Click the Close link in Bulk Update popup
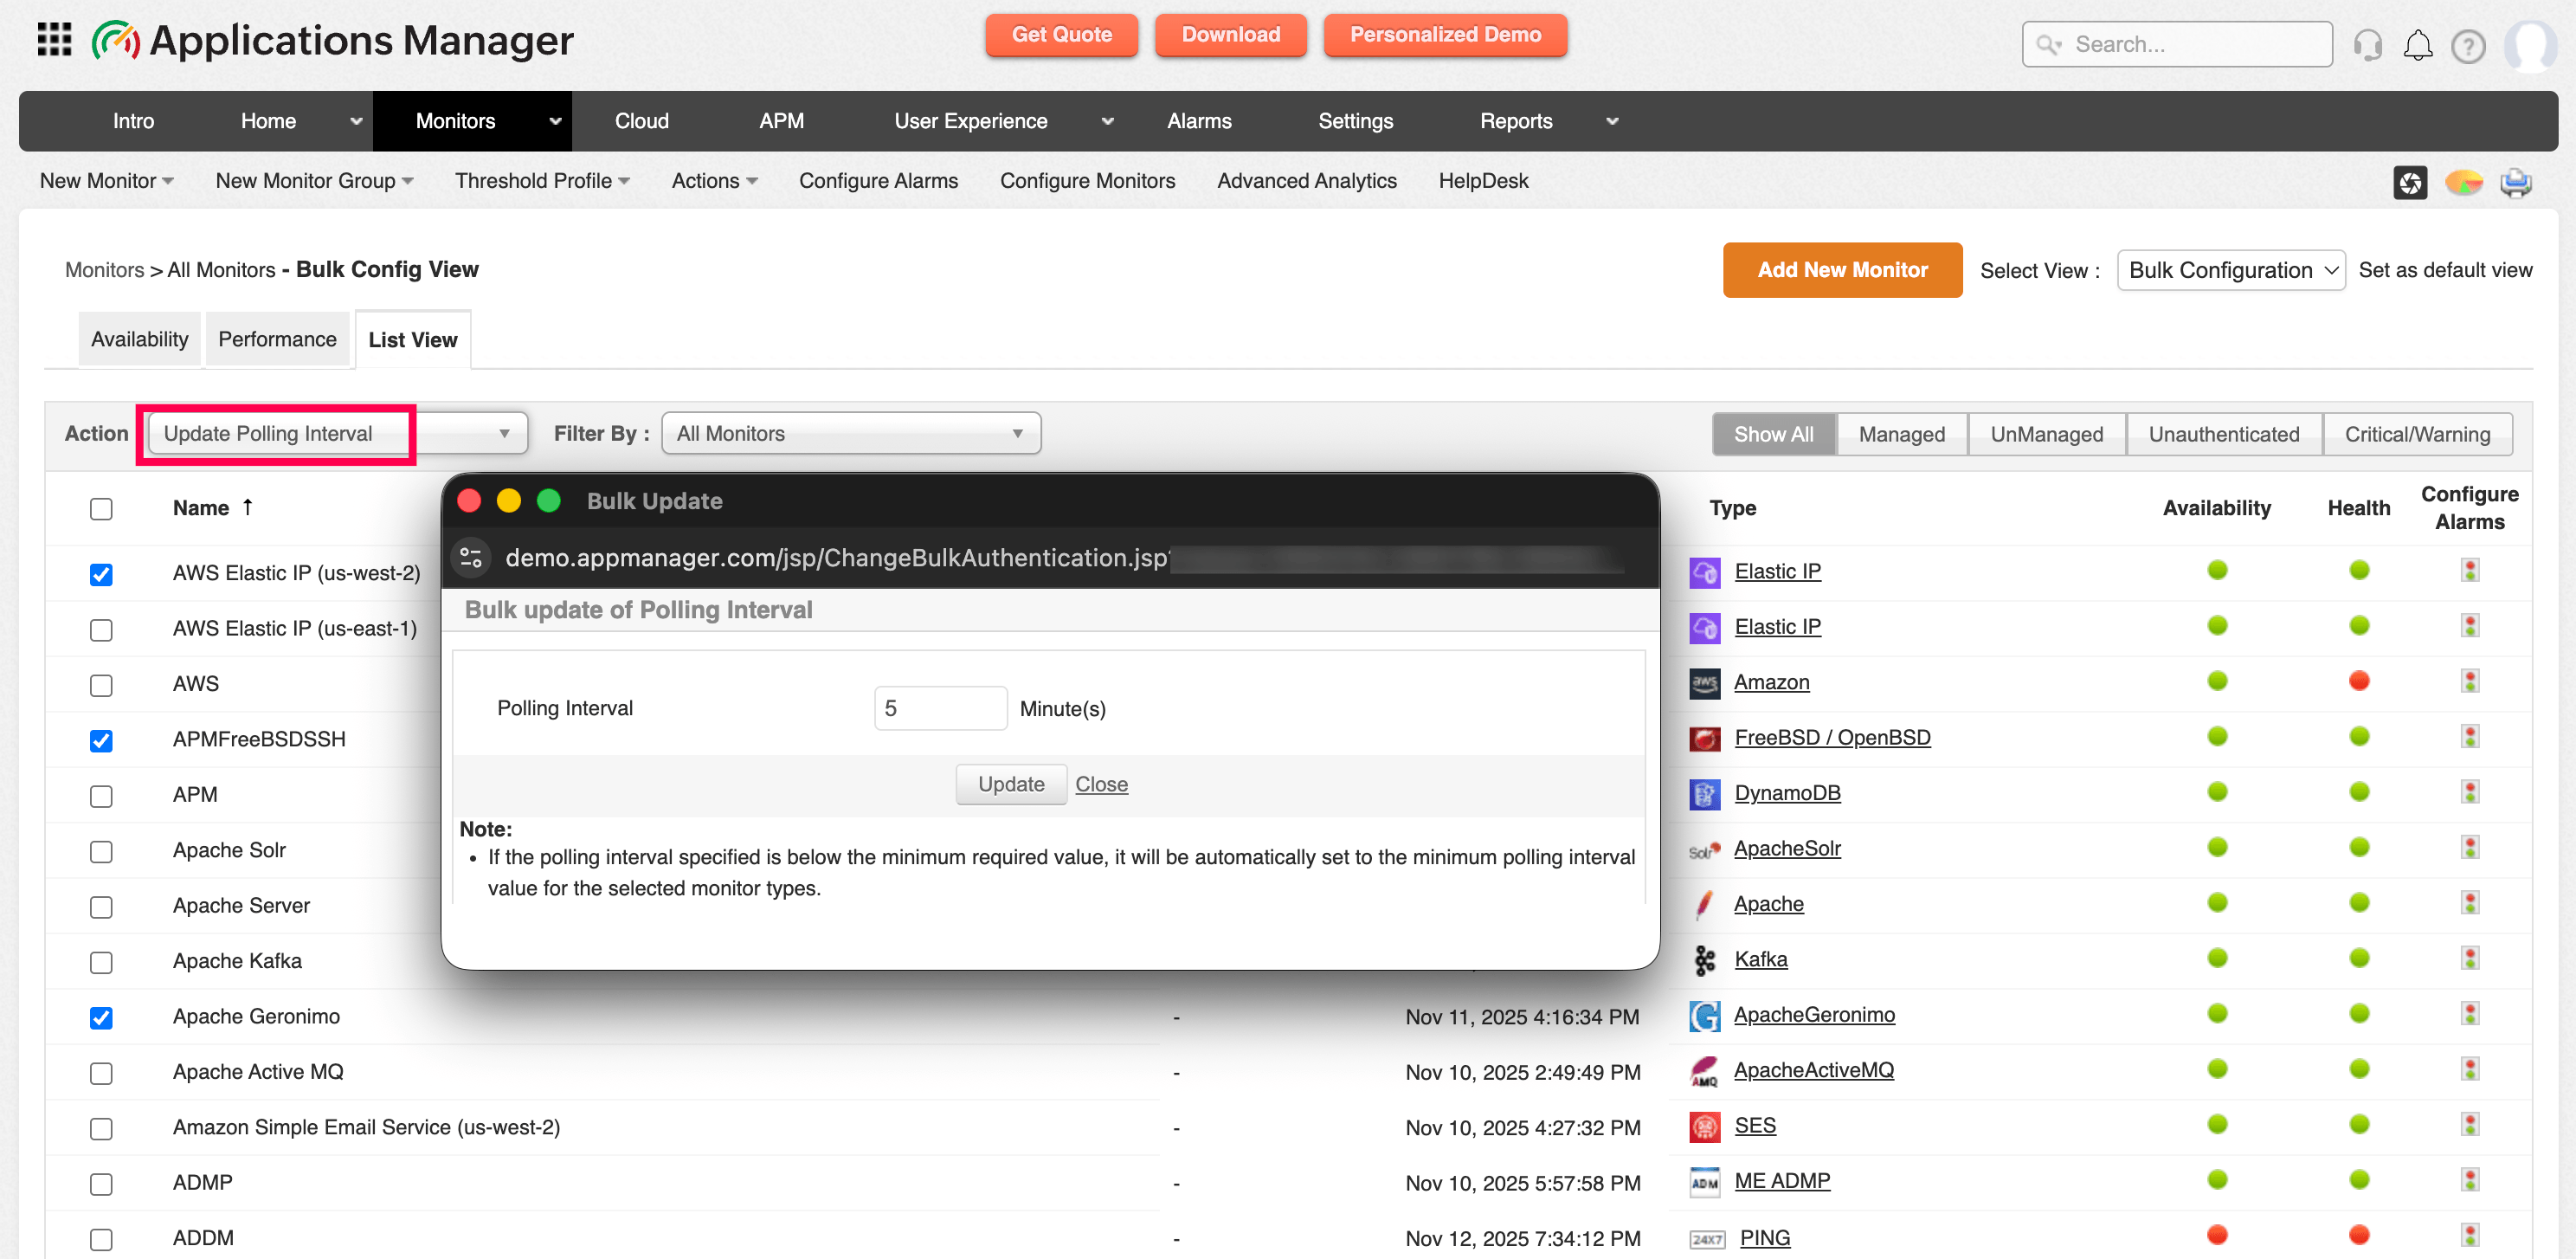2576x1259 pixels. point(1101,785)
